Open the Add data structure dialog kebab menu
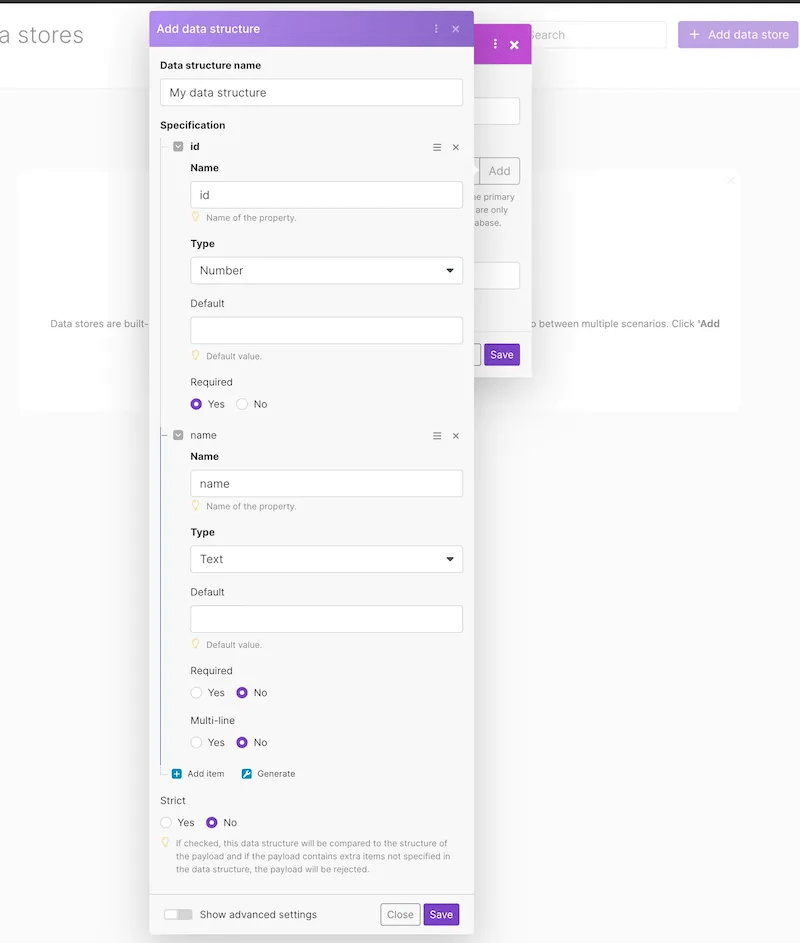This screenshot has height=943, width=800. pyautogui.click(x=436, y=29)
